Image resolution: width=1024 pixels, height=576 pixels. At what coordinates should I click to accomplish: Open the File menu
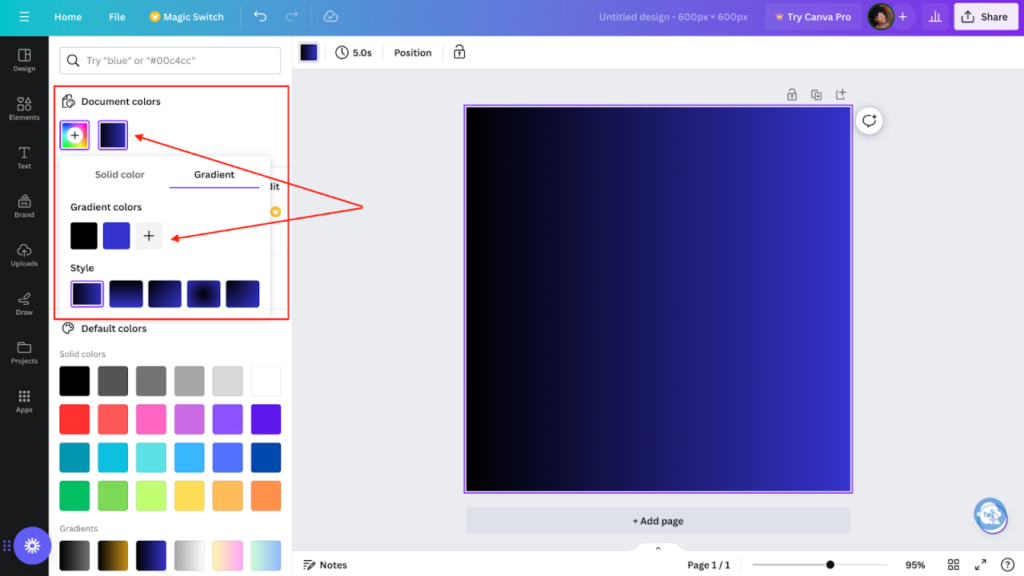pyautogui.click(x=117, y=16)
